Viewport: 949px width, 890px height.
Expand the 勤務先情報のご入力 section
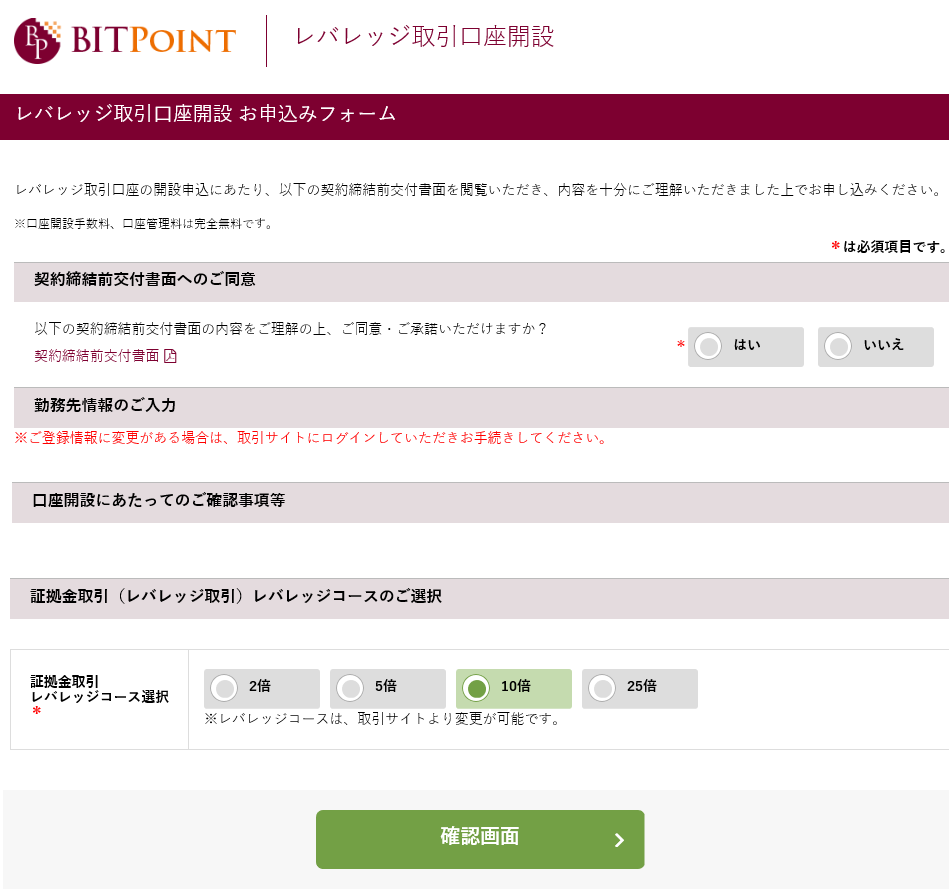click(x=105, y=406)
